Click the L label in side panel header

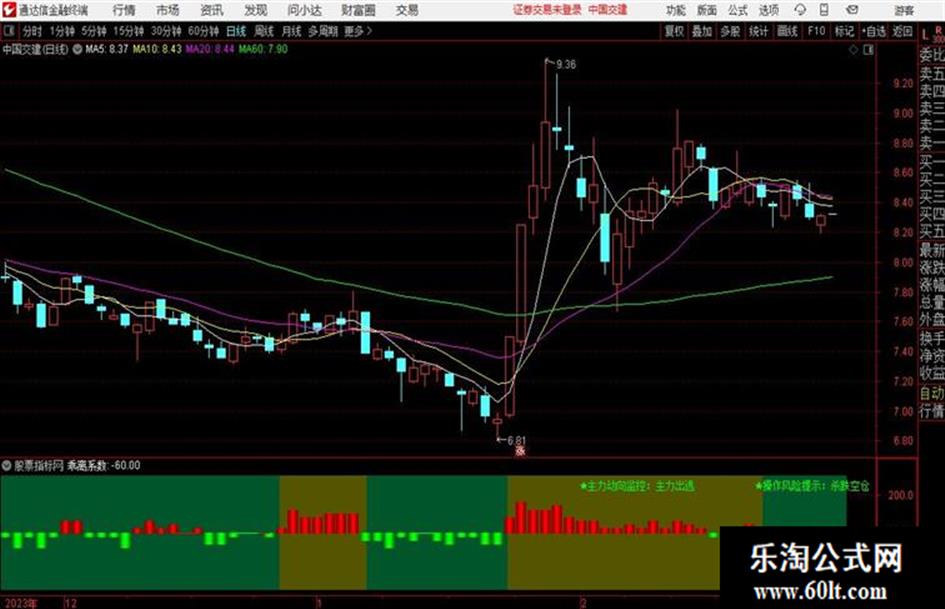pyautogui.click(x=925, y=36)
